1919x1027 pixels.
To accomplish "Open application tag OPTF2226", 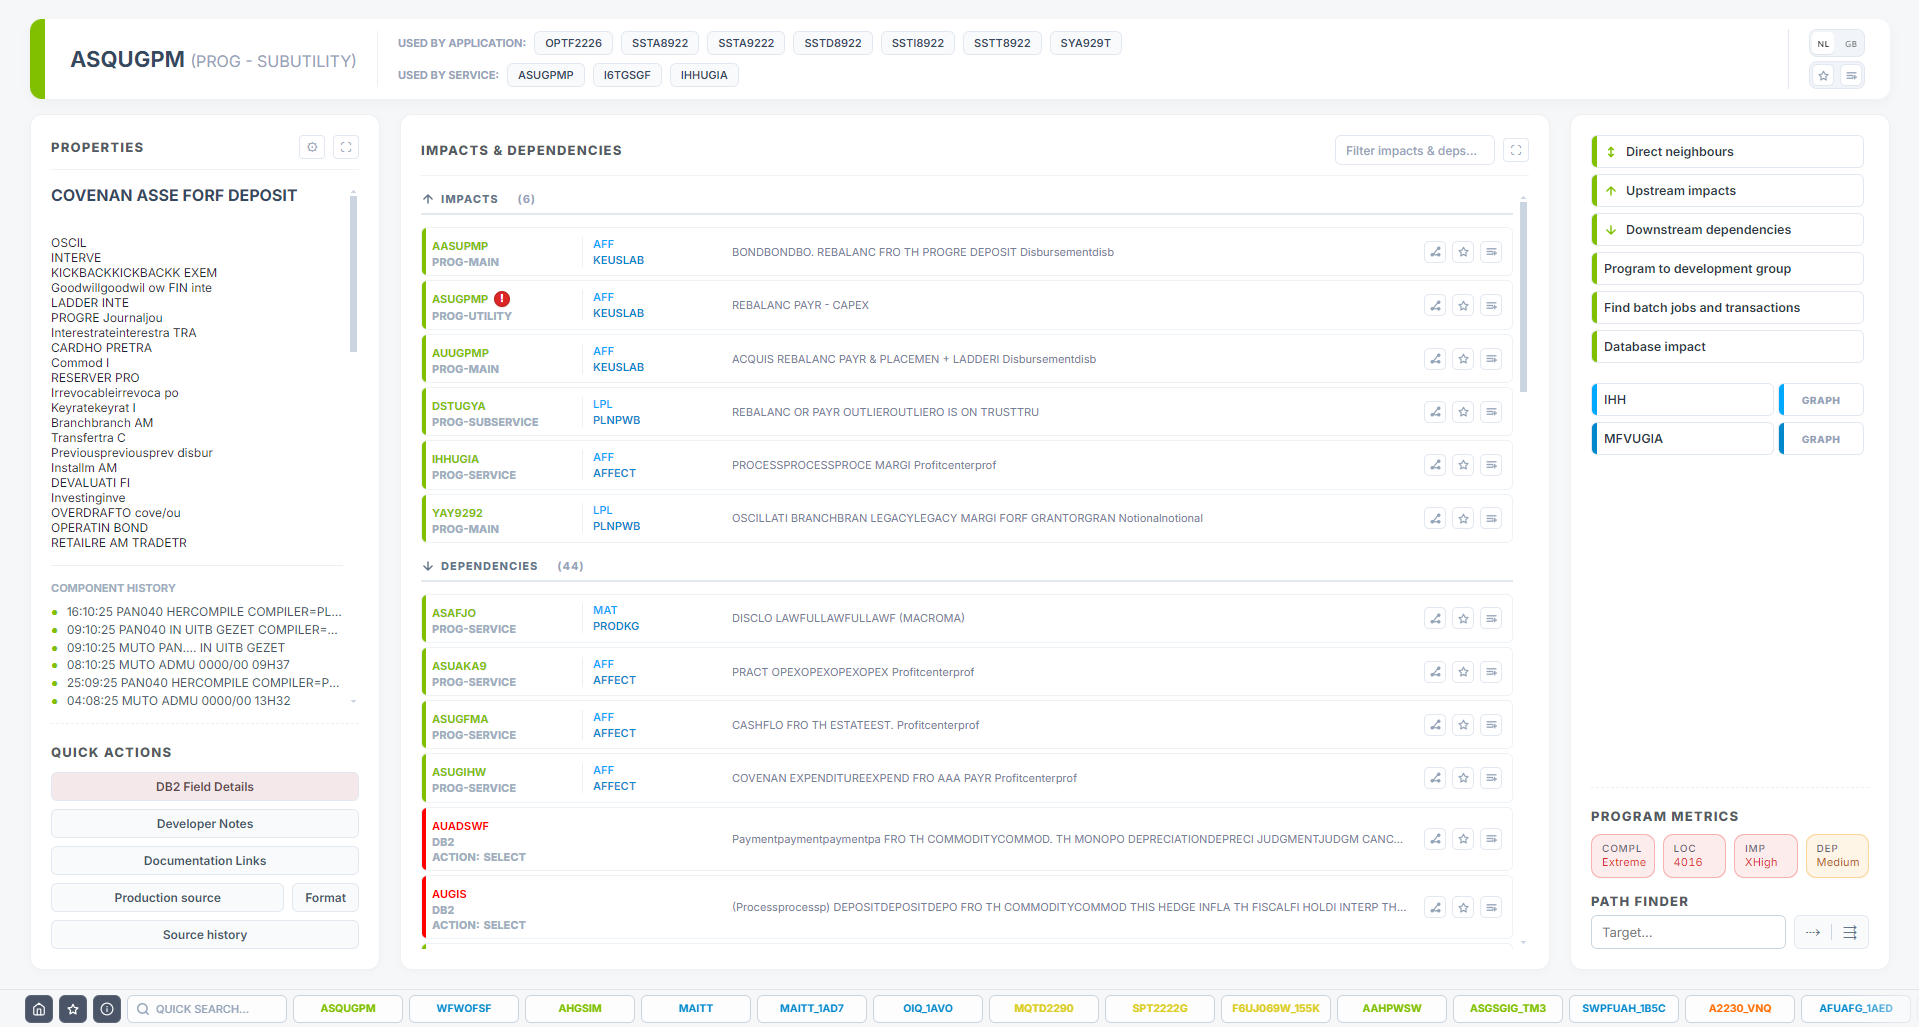I will coord(574,43).
